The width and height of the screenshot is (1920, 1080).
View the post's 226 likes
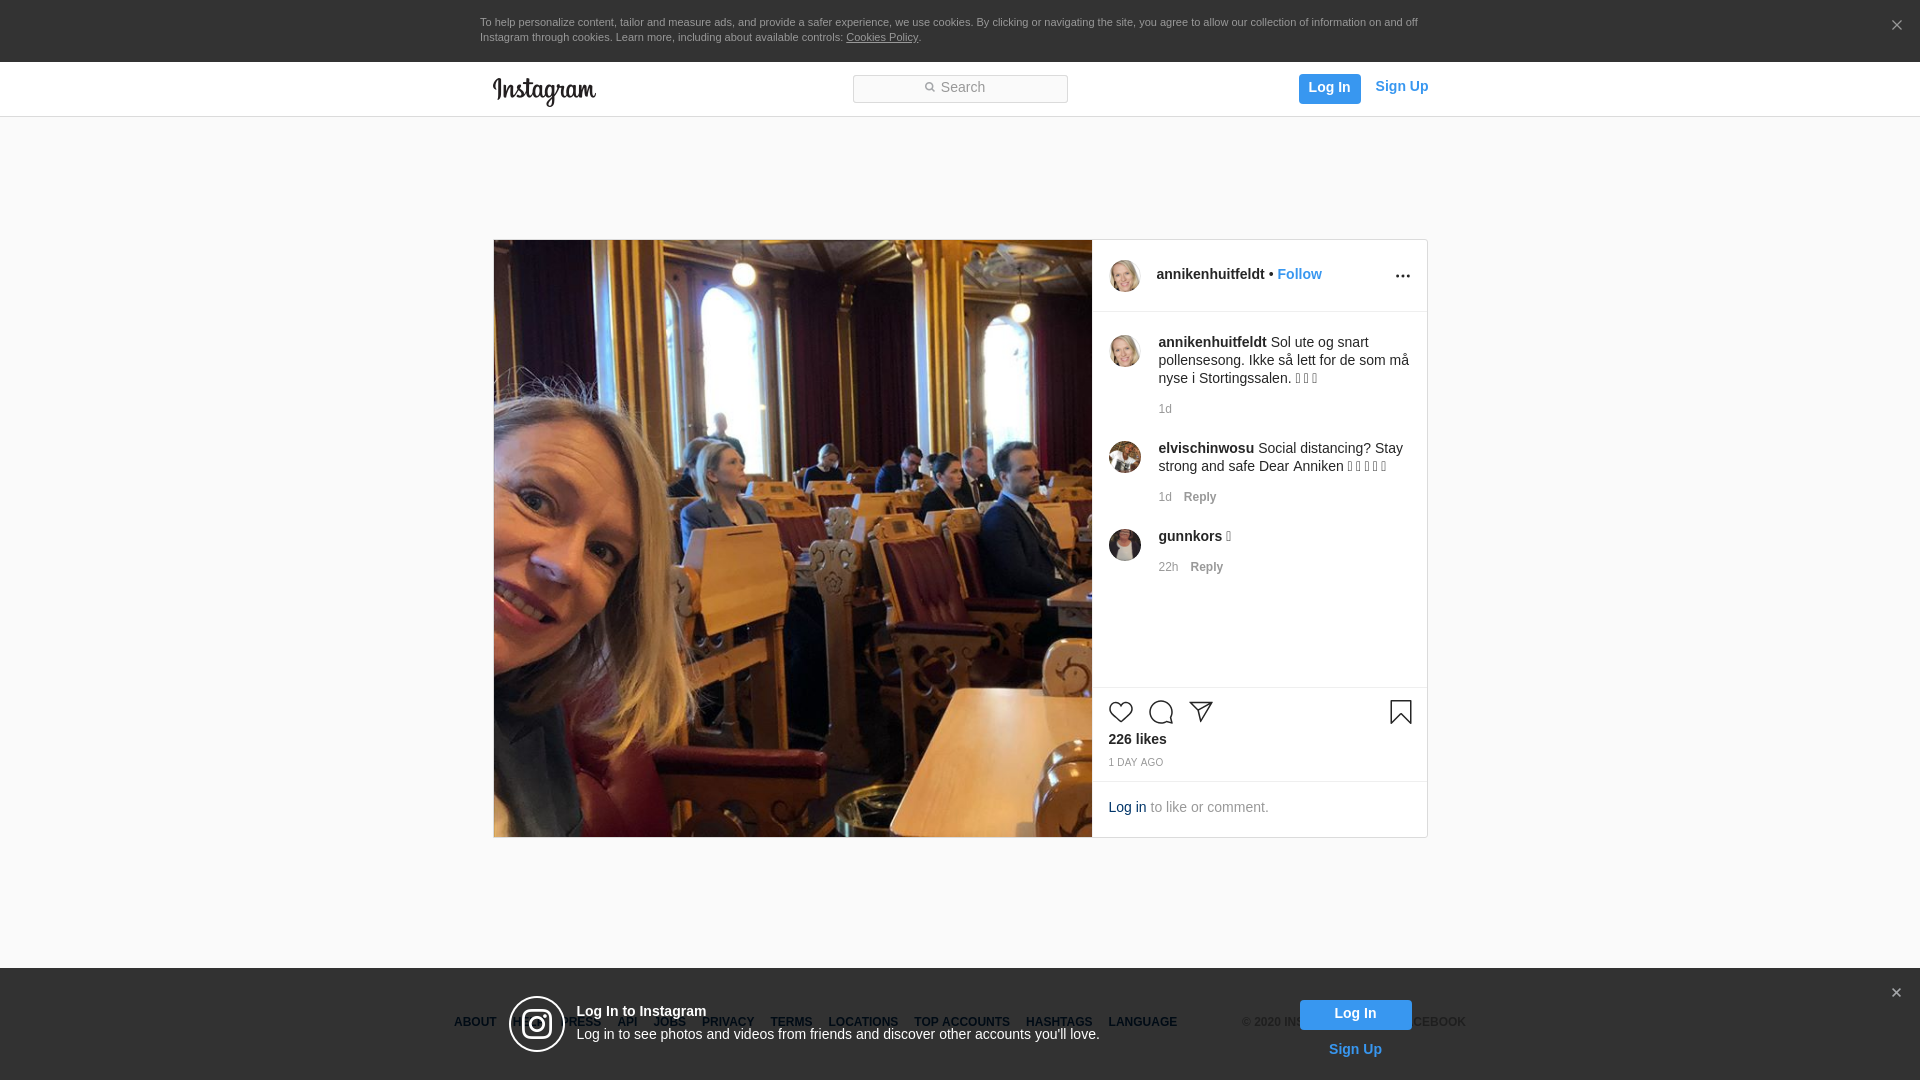pos(1137,739)
